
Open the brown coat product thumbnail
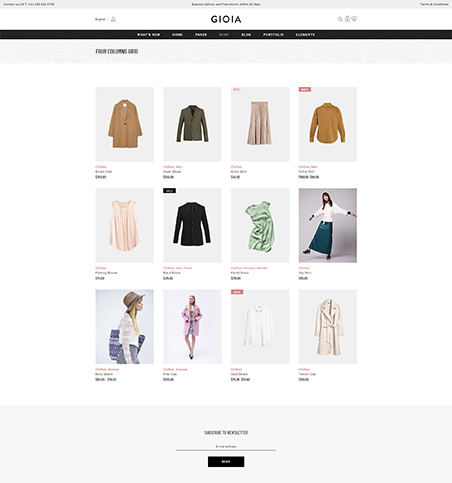click(x=125, y=124)
